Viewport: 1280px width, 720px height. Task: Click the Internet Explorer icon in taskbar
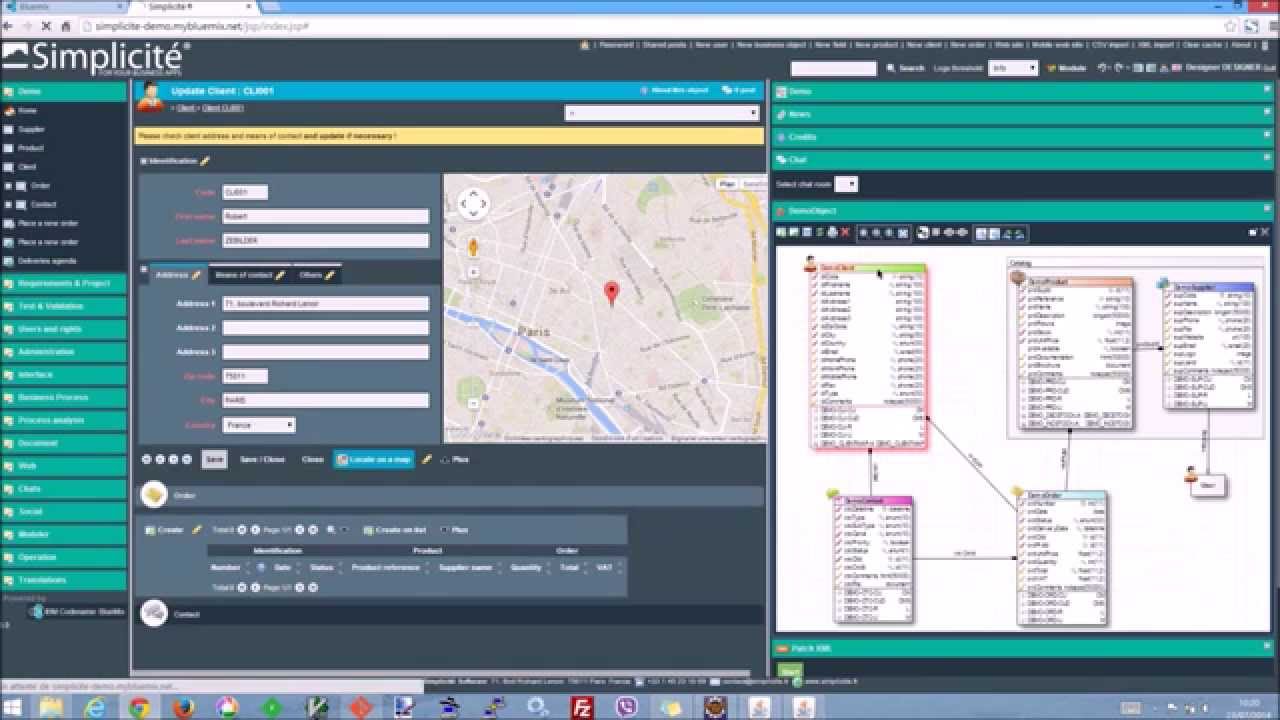(x=95, y=707)
